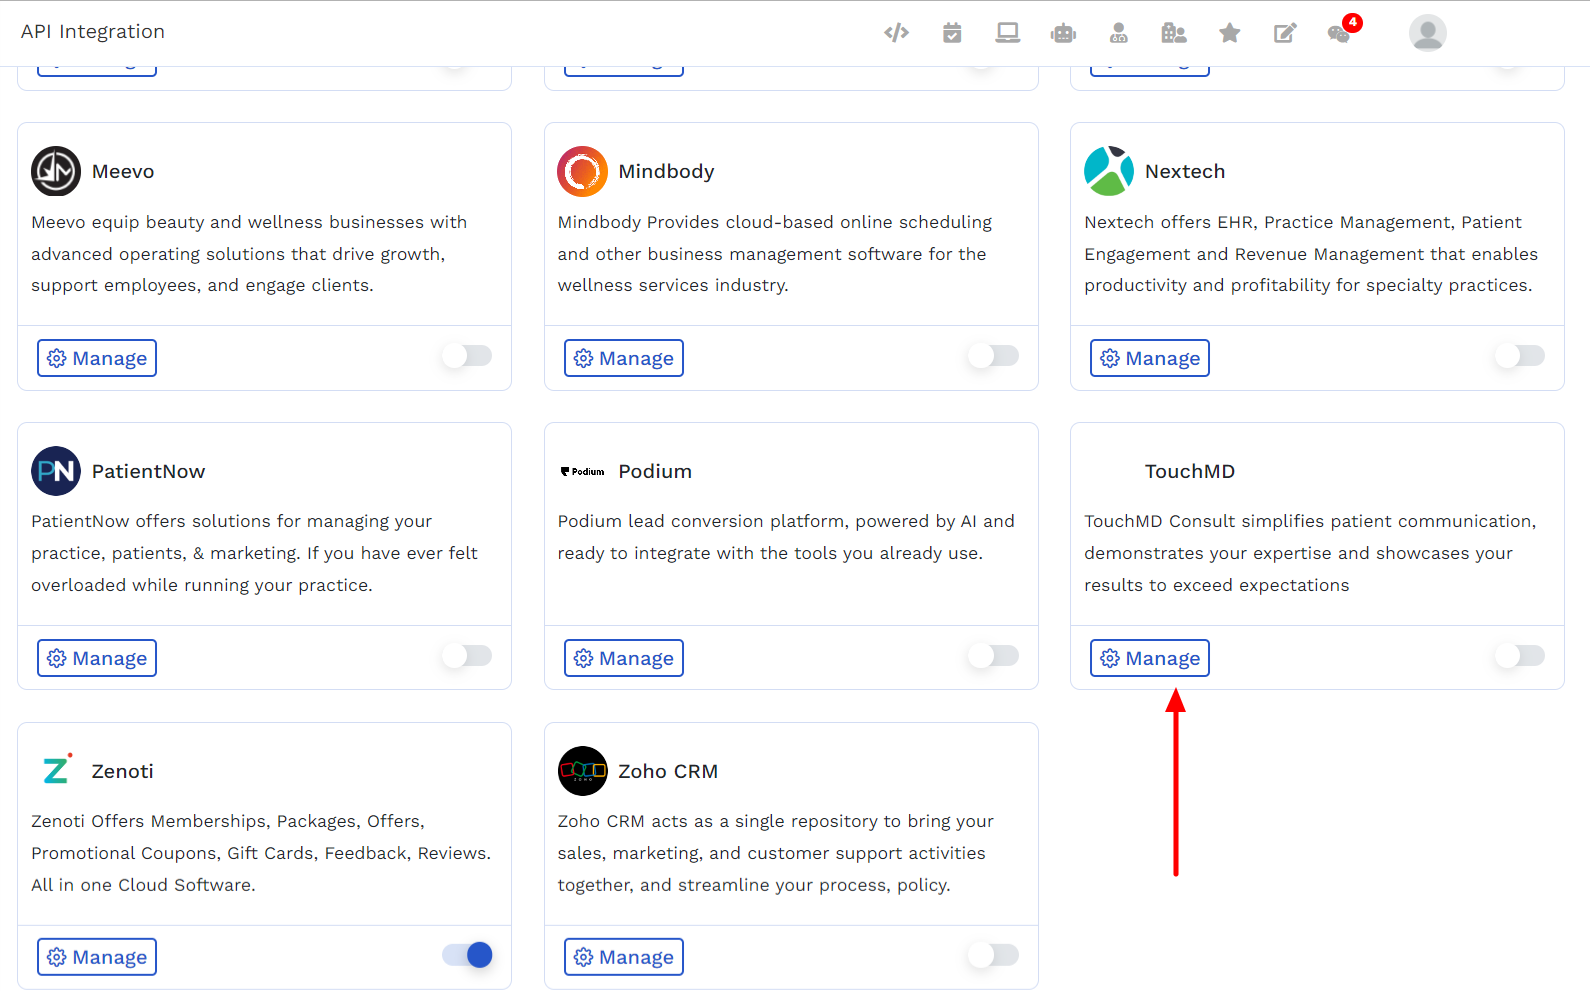Screen dimensions: 1590x991
Task: Click the star icon in header
Action: [x=1230, y=33]
